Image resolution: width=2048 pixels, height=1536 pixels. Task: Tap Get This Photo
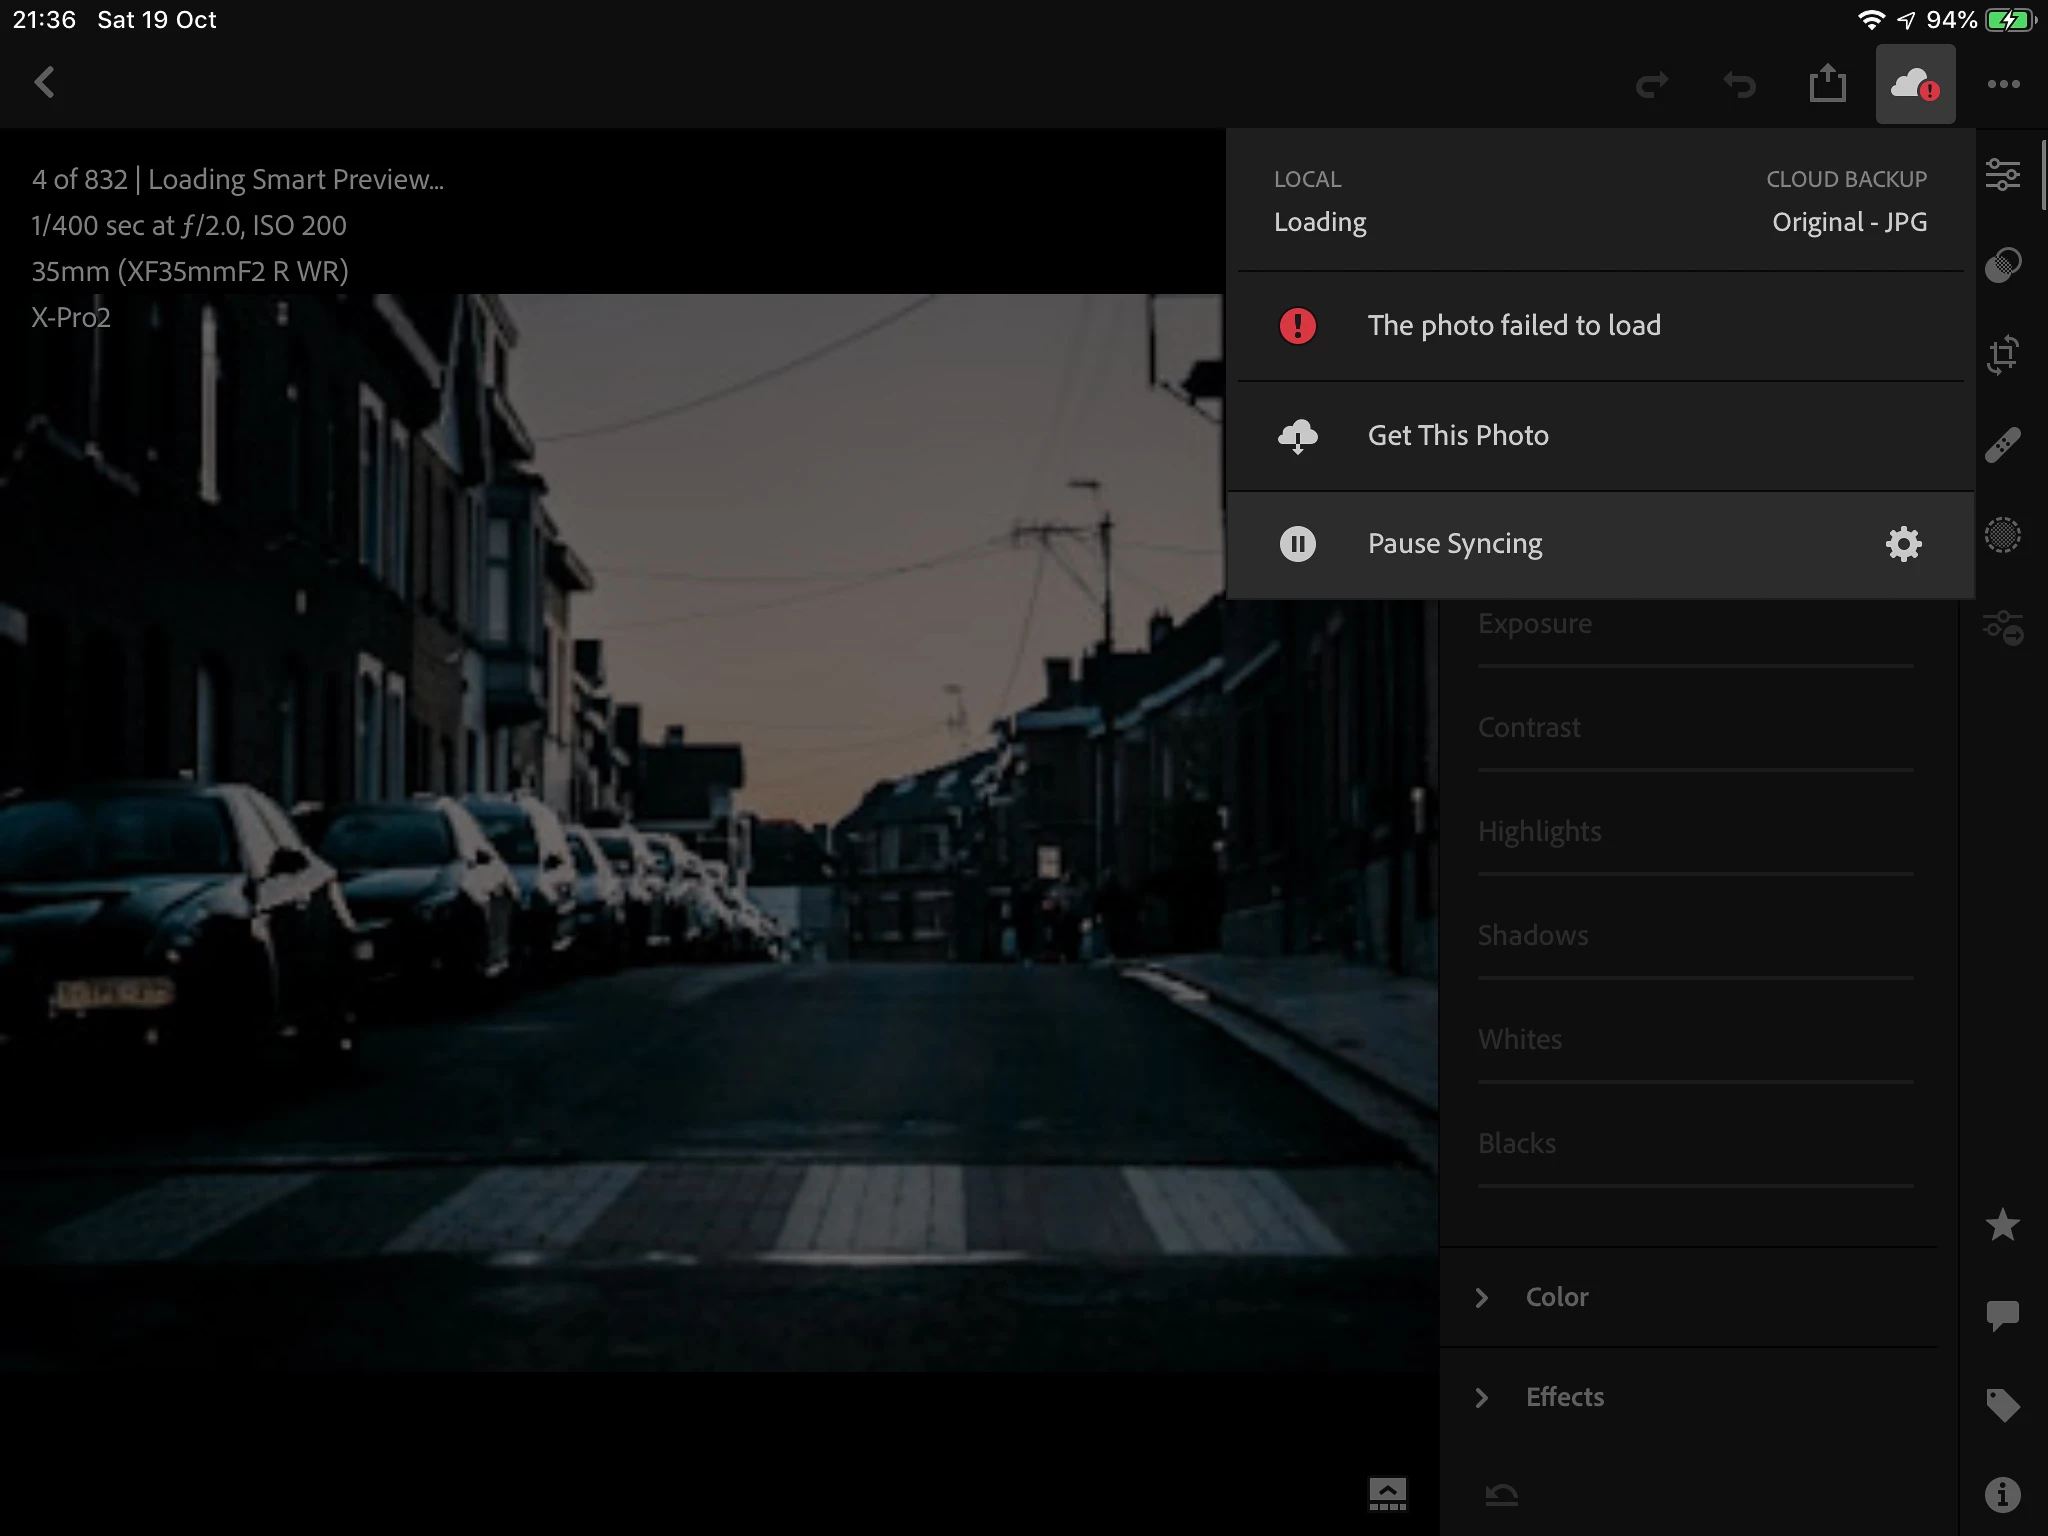pos(1458,436)
